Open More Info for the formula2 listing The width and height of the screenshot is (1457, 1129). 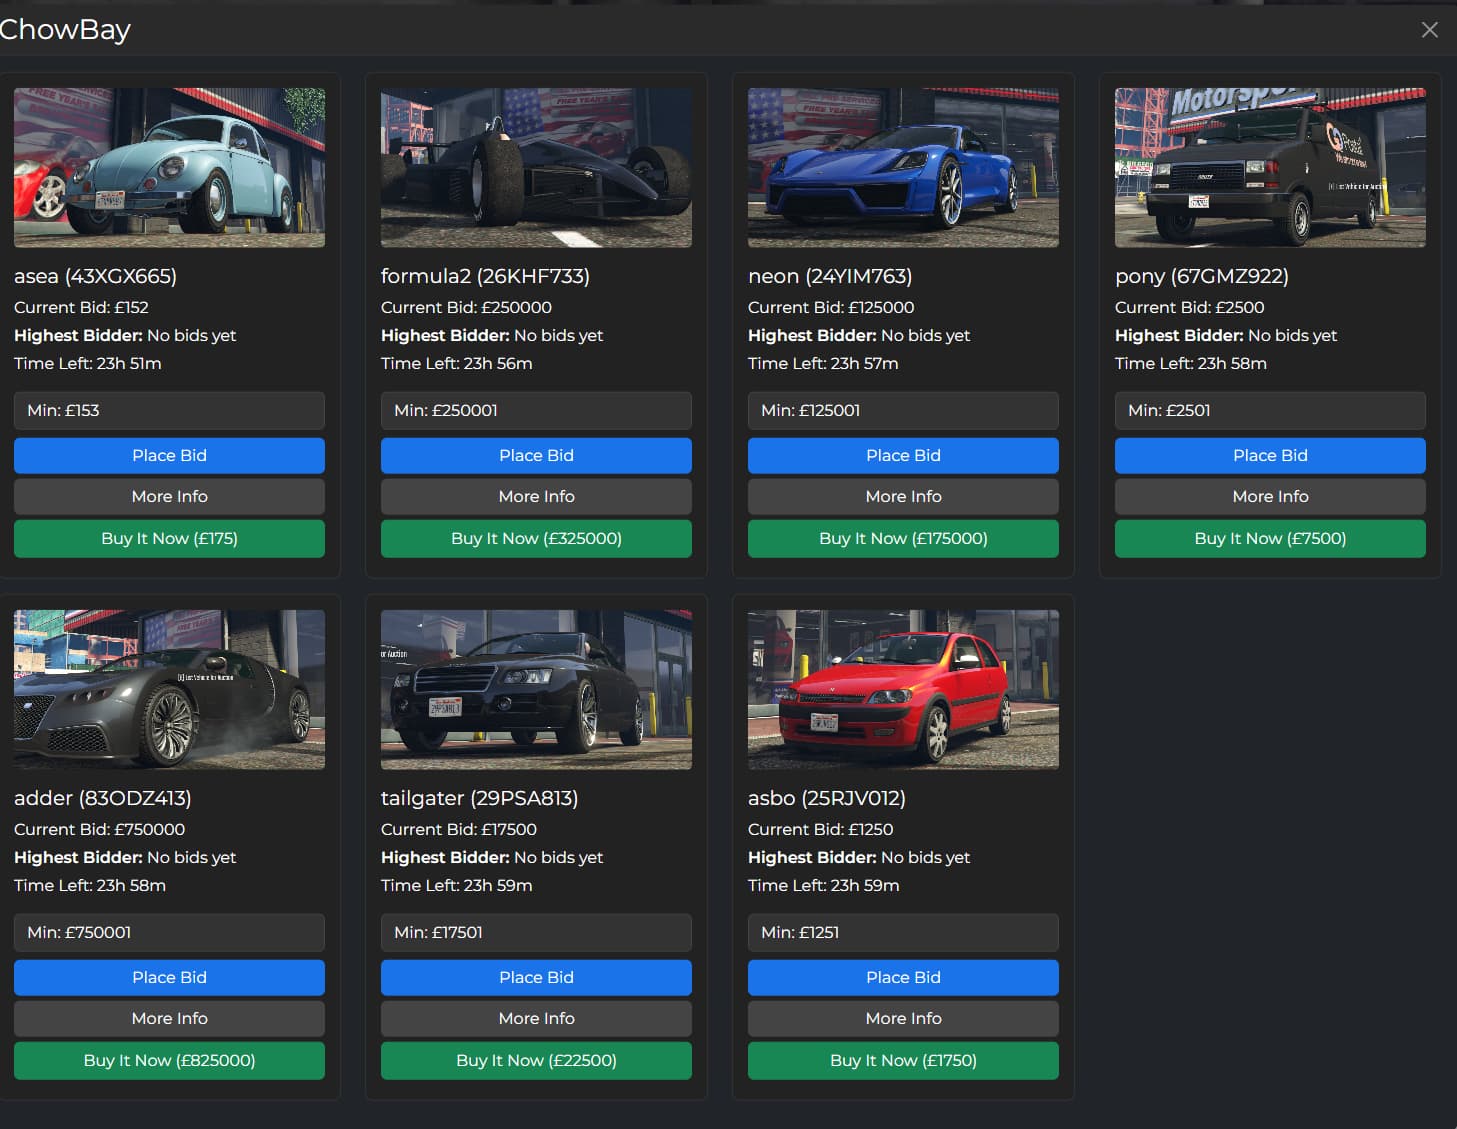(x=536, y=496)
